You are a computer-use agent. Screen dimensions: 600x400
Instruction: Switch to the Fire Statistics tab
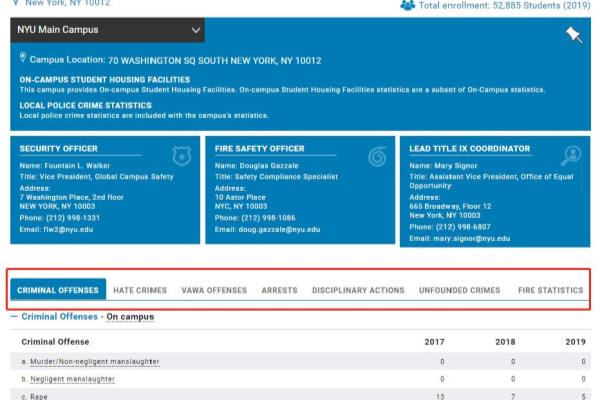click(551, 290)
